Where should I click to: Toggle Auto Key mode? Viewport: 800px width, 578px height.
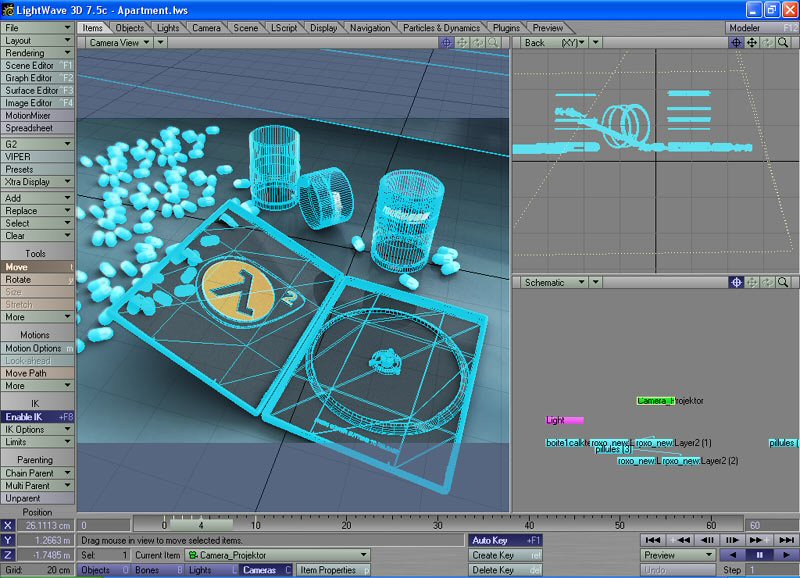tap(505, 540)
